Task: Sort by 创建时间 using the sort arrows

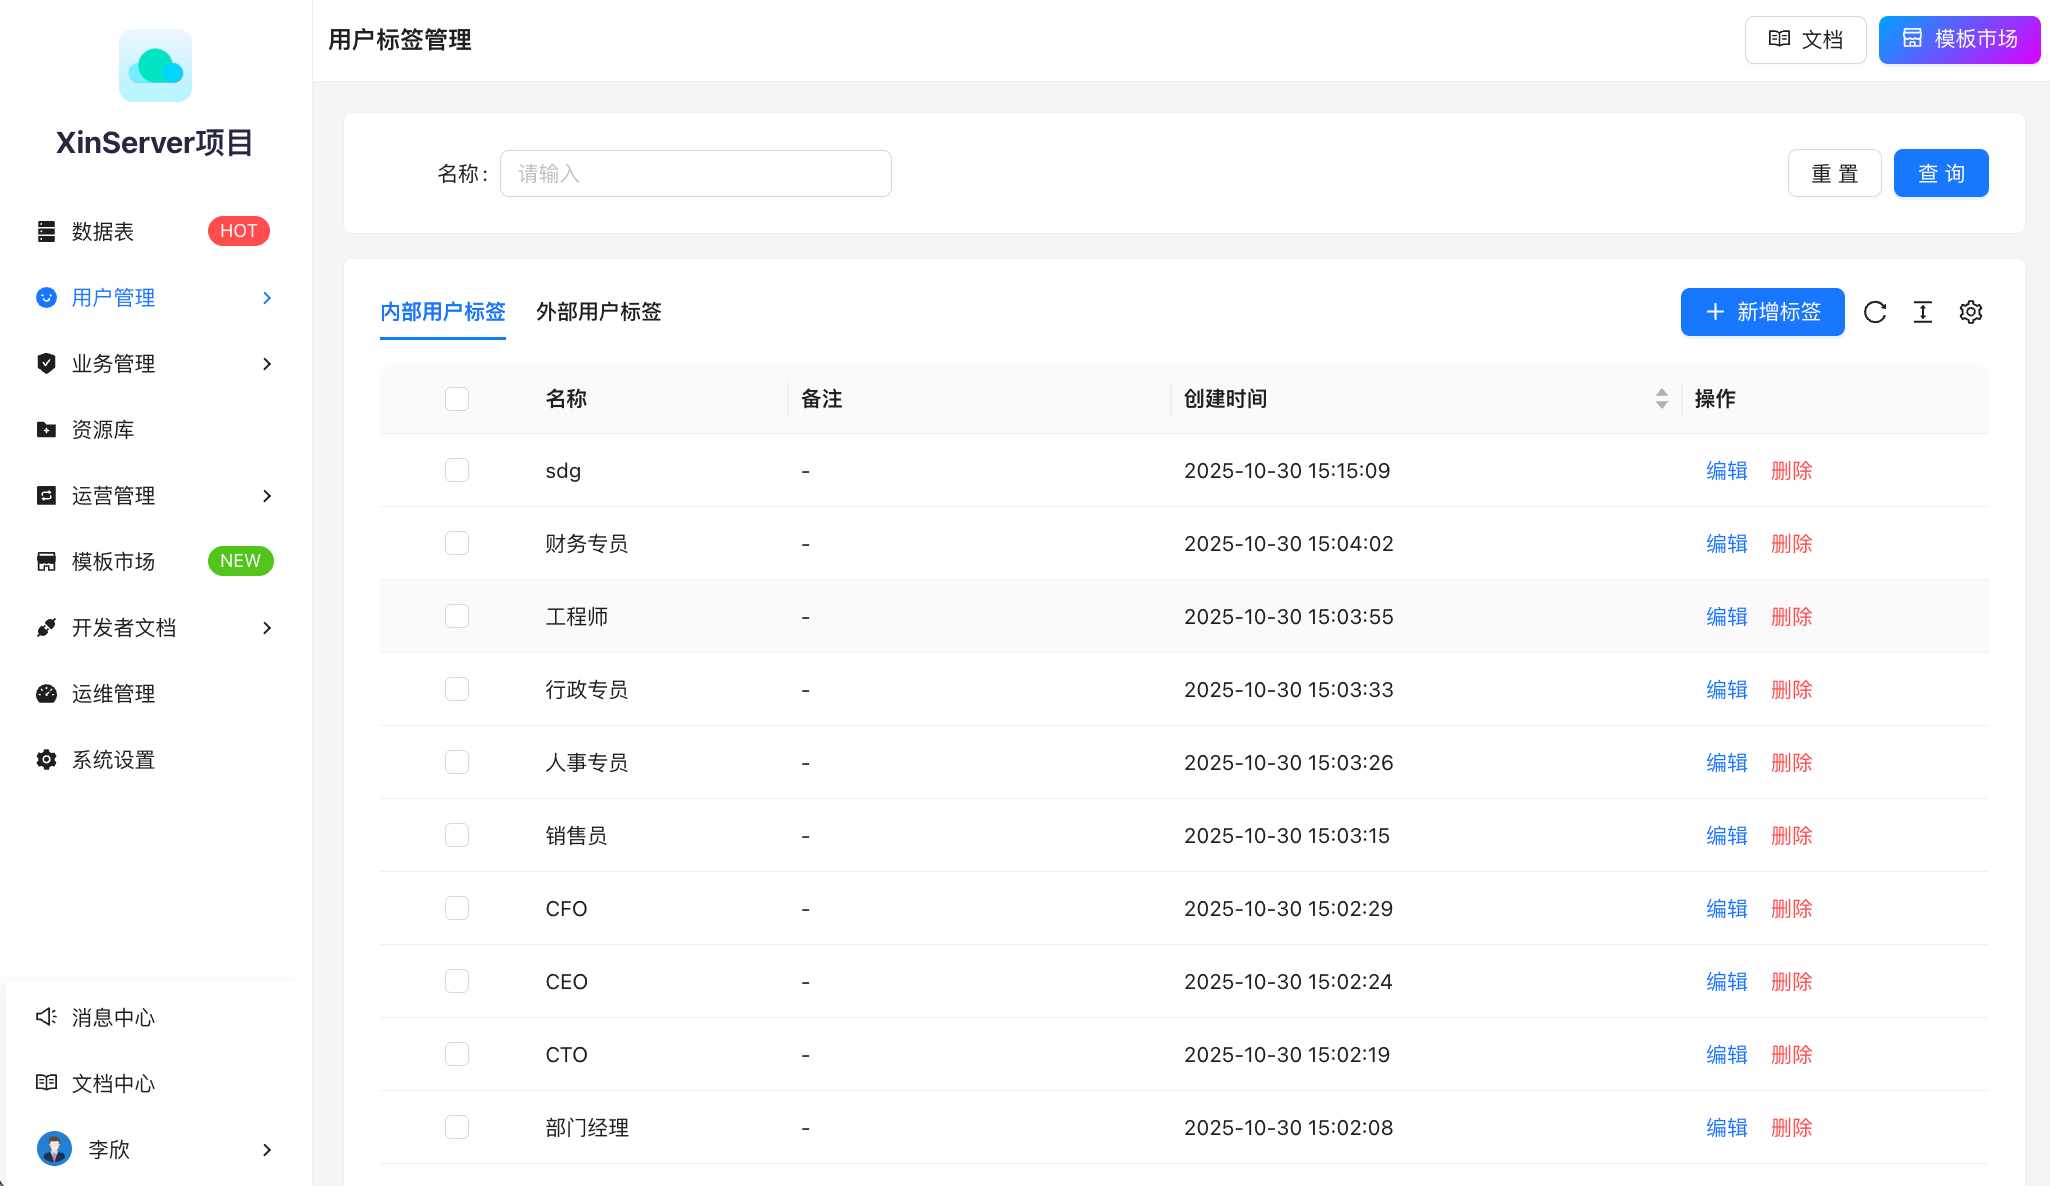Action: click(x=1661, y=398)
